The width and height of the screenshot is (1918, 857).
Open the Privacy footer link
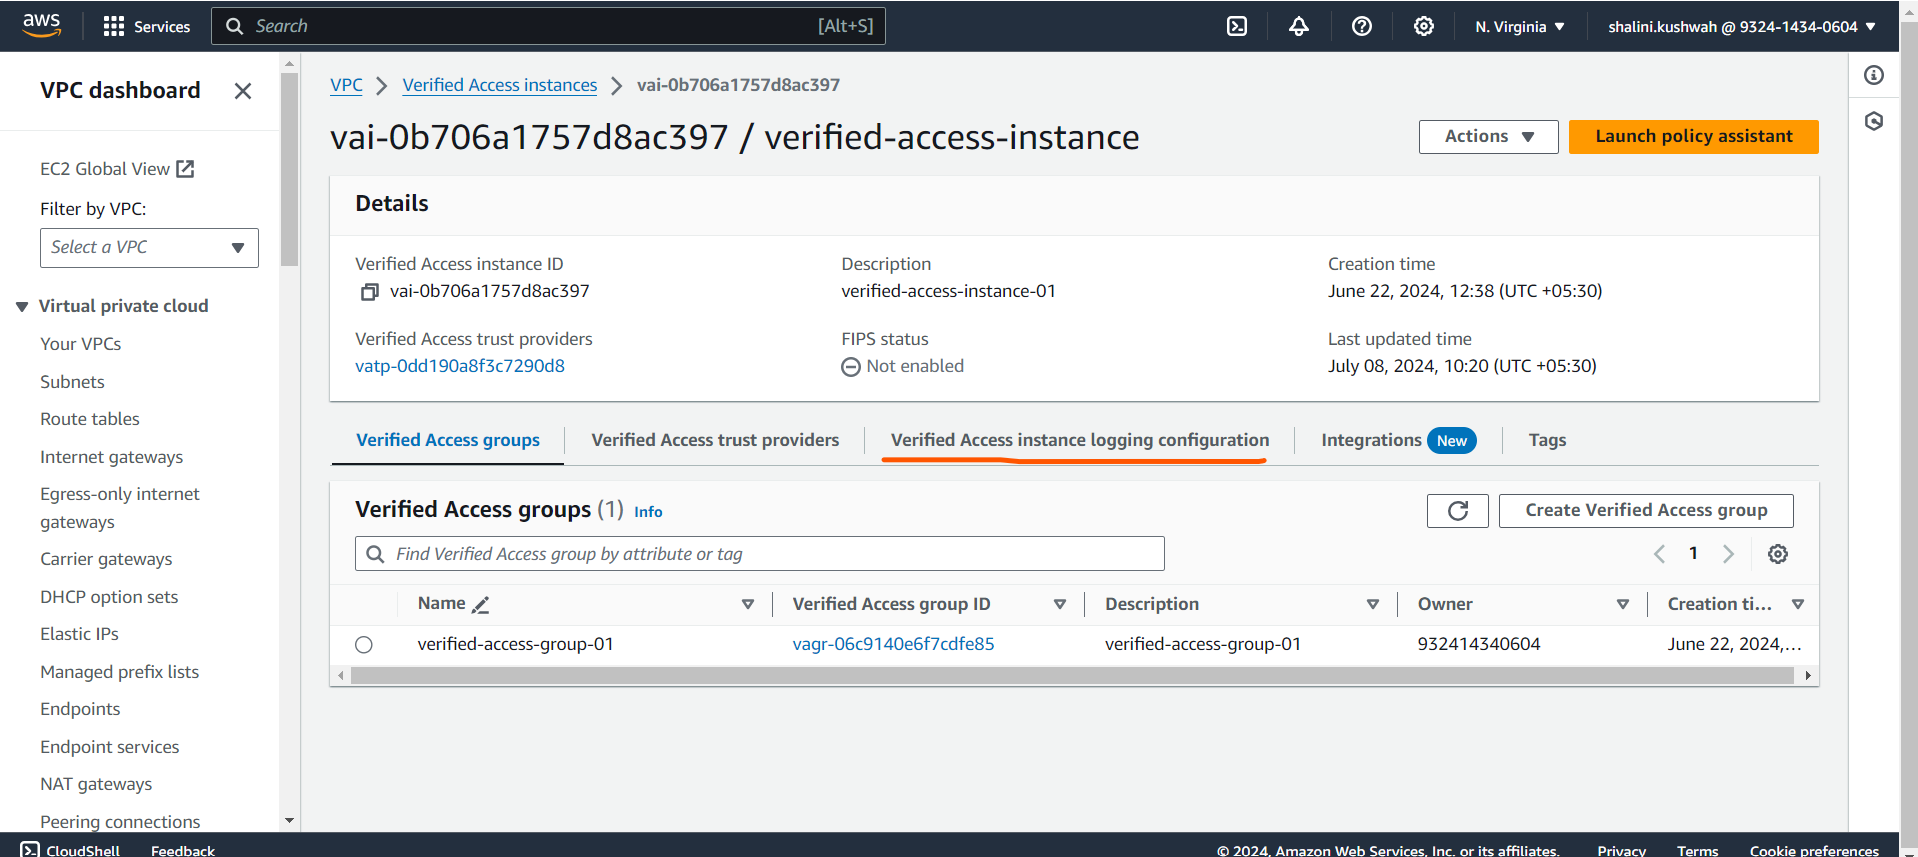1621,850
